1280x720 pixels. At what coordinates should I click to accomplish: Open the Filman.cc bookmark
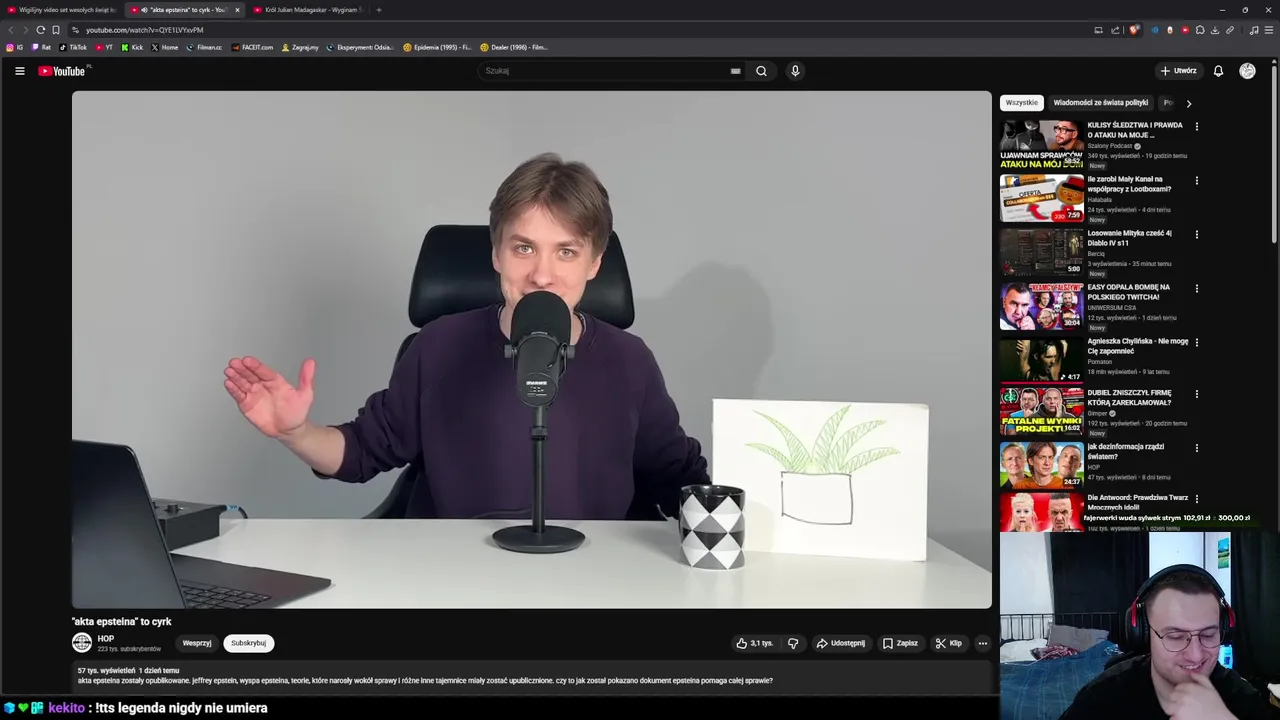tap(204, 47)
